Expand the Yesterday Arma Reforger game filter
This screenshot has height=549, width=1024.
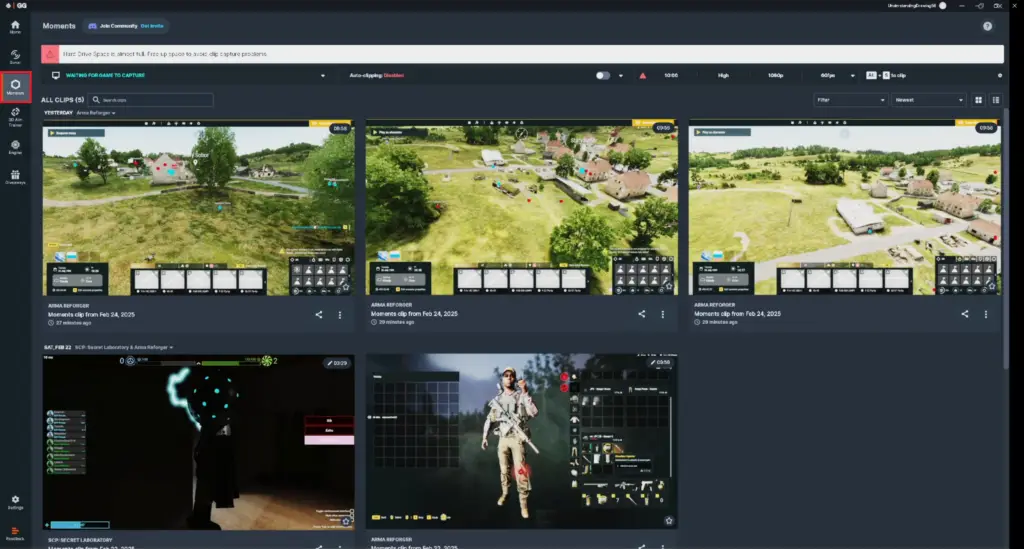point(96,113)
